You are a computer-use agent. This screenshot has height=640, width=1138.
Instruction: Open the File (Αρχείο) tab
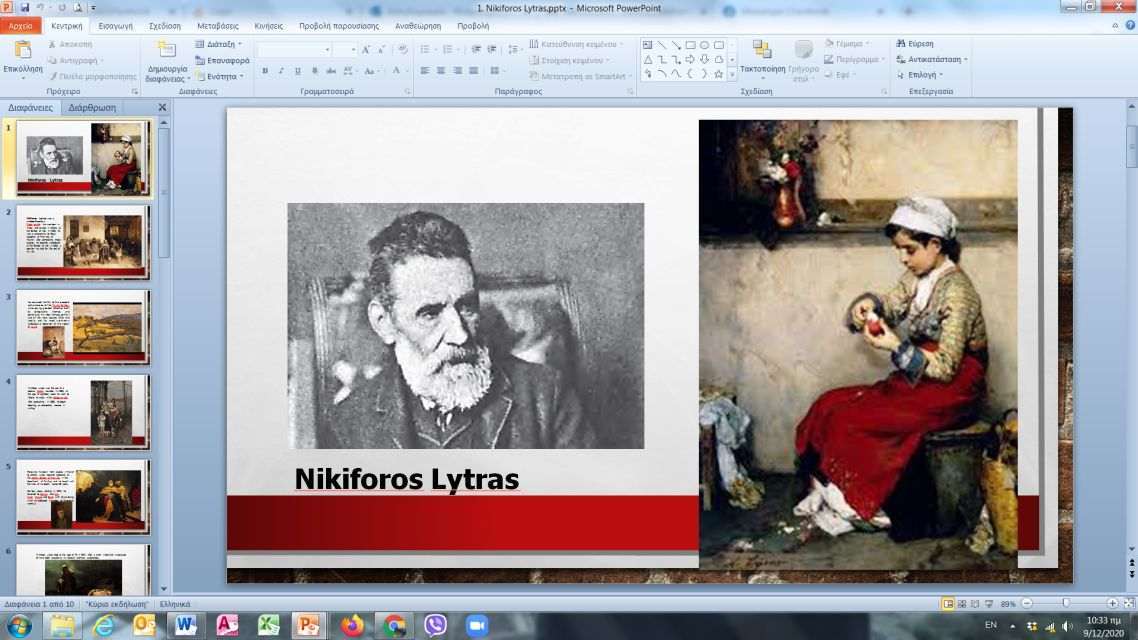click(20, 25)
